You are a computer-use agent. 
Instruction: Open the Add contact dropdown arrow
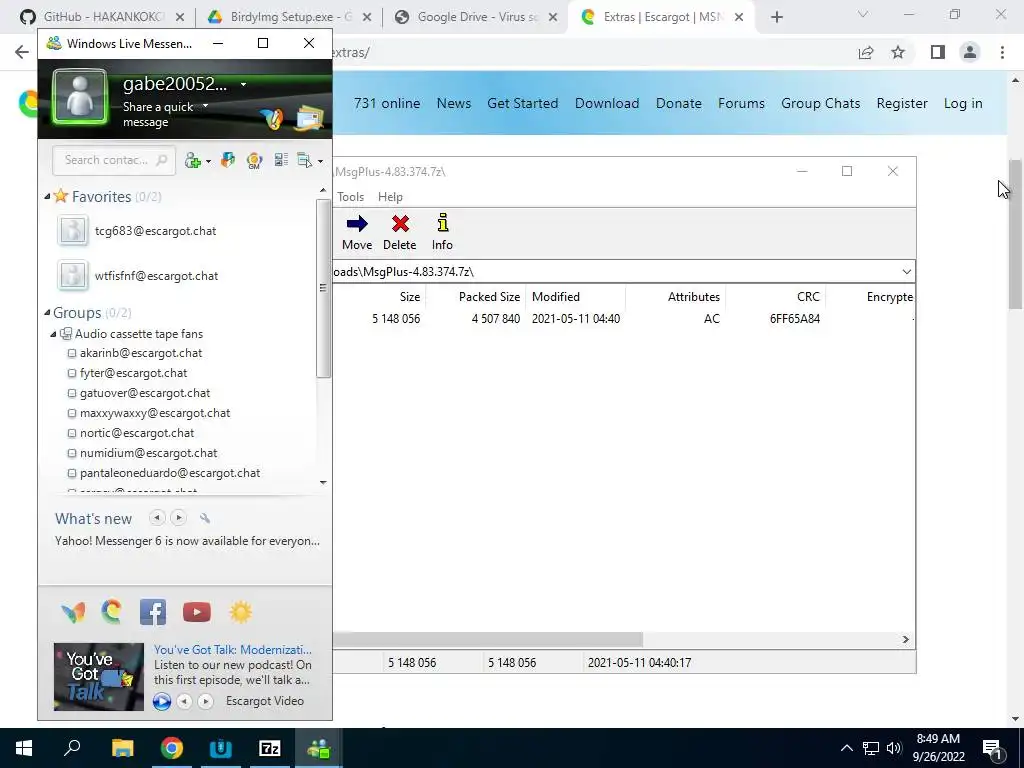point(208,161)
